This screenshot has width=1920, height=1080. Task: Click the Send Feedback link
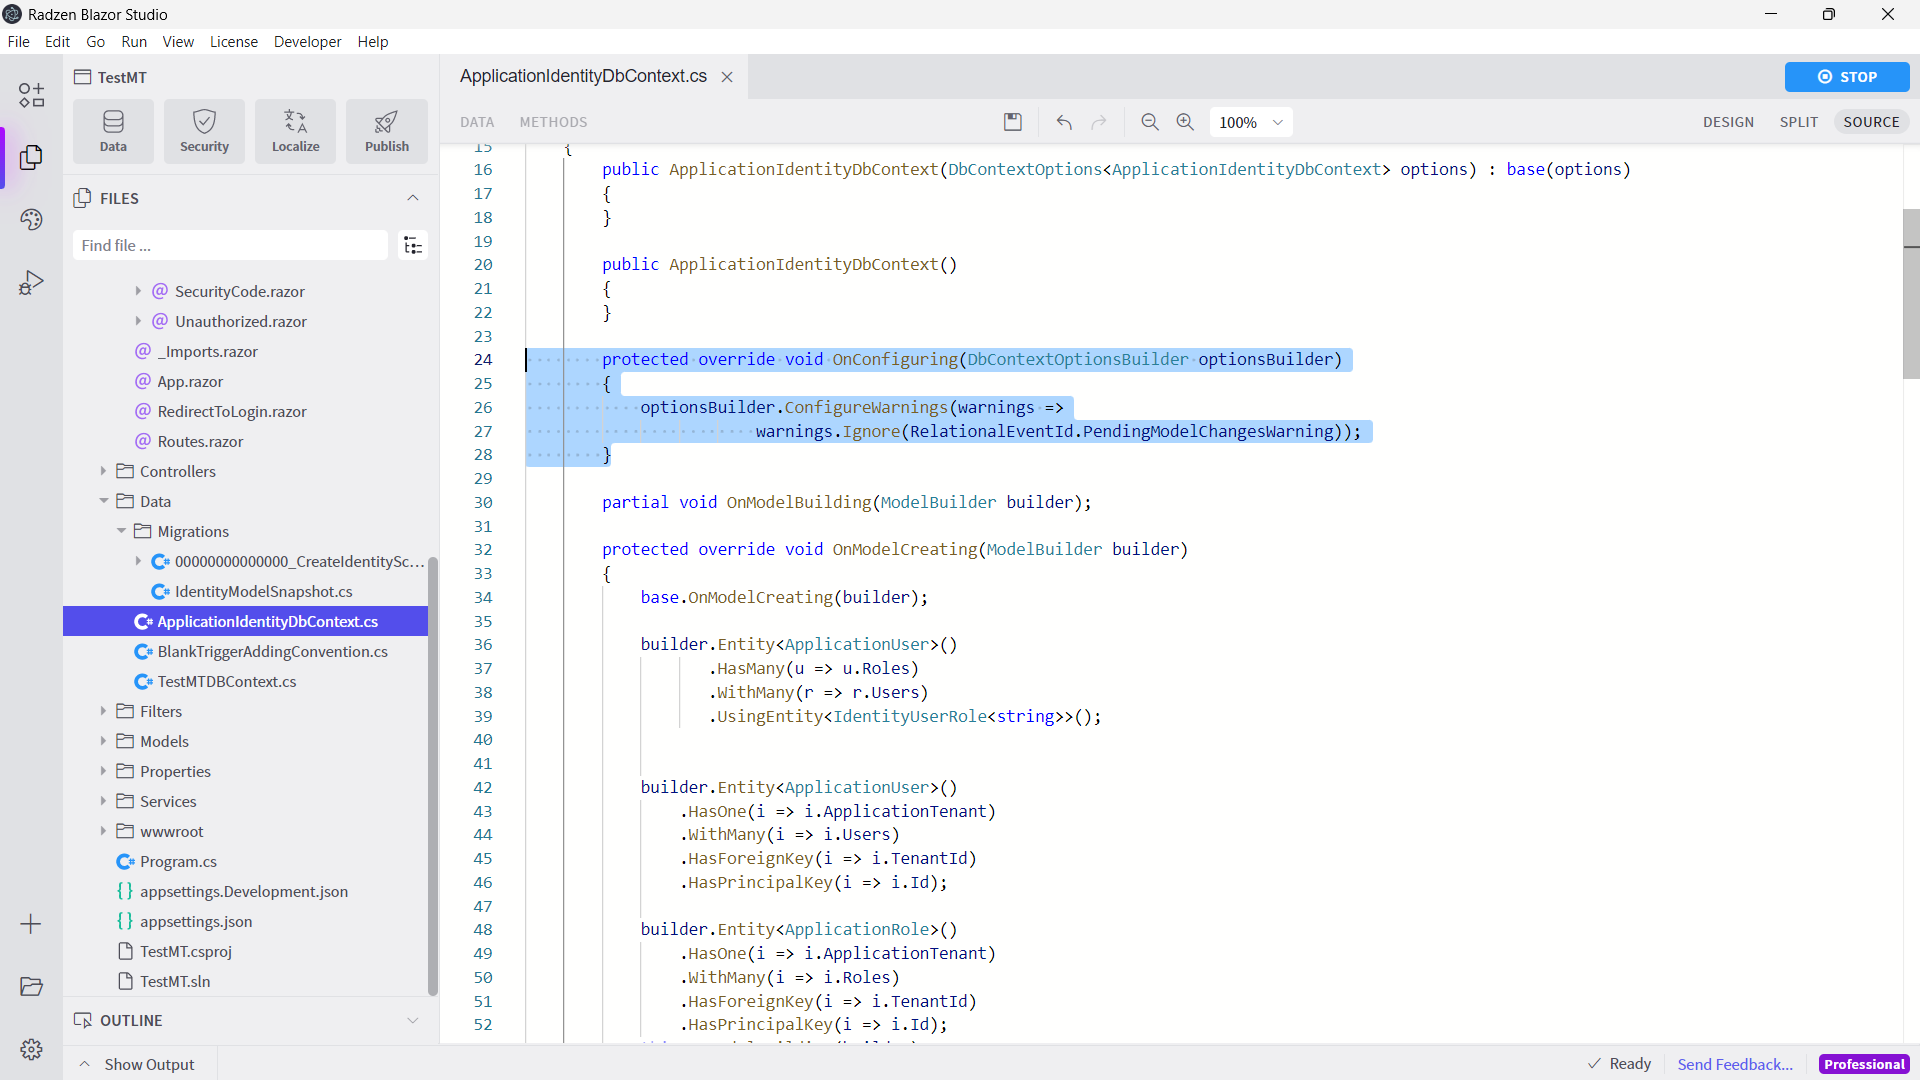1735,1064
